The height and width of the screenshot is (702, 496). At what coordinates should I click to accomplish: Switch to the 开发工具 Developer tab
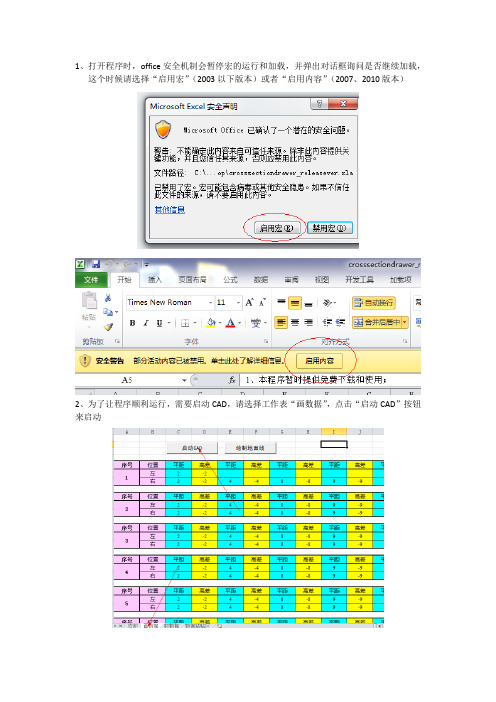tap(359, 280)
